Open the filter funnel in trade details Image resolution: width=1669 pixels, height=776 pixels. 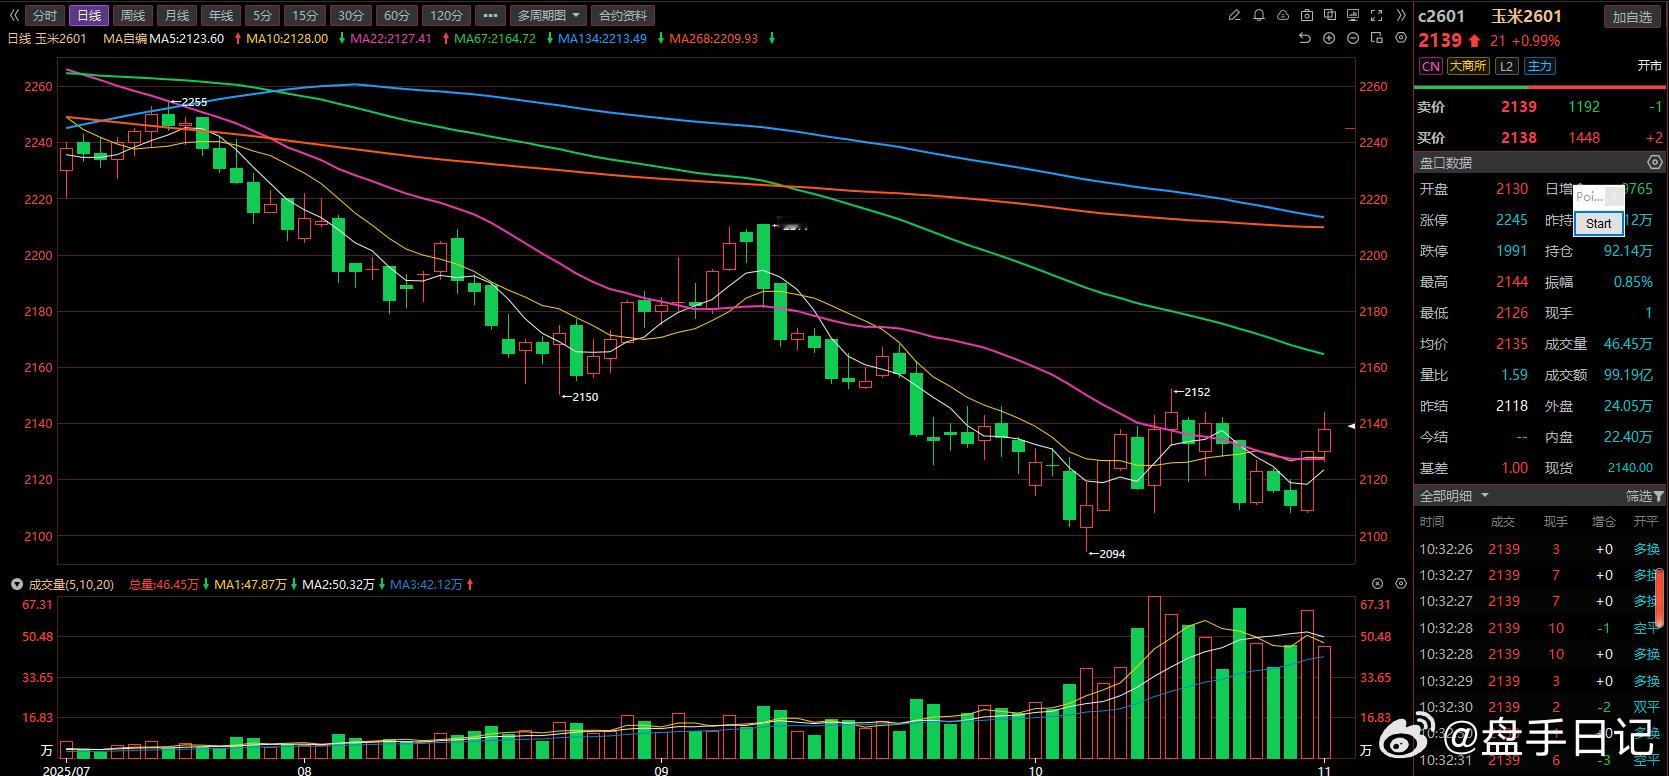[1658, 496]
